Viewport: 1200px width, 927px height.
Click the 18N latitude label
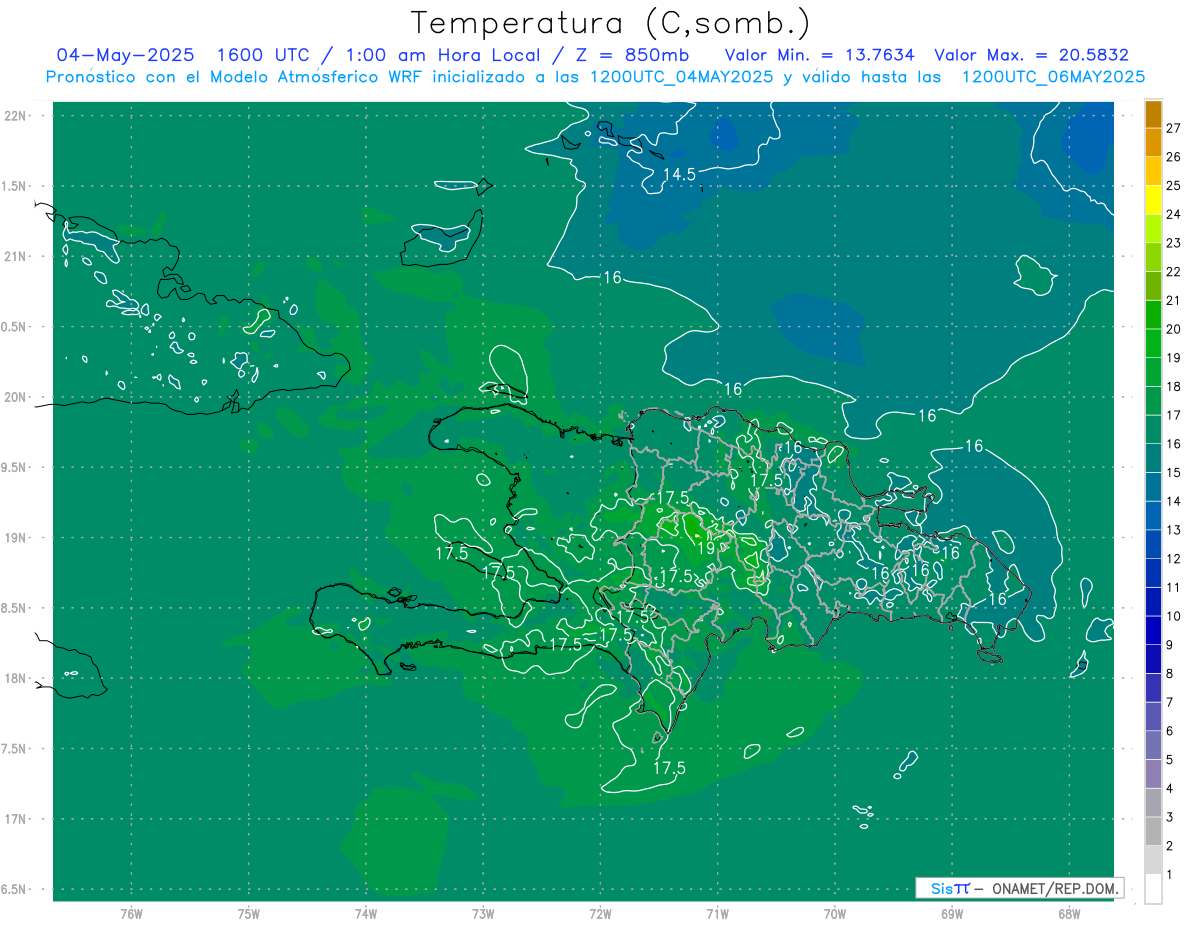[15, 679]
